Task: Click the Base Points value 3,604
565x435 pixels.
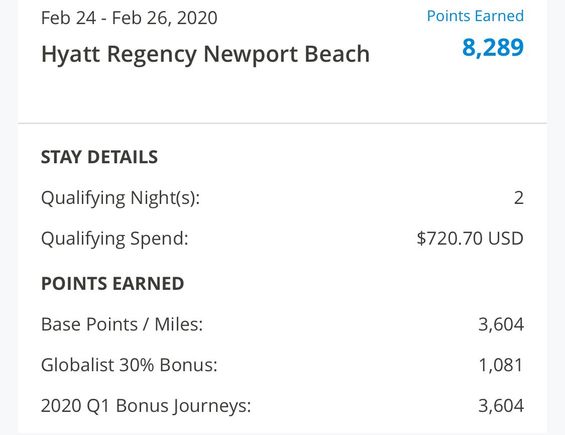Action: tap(501, 324)
